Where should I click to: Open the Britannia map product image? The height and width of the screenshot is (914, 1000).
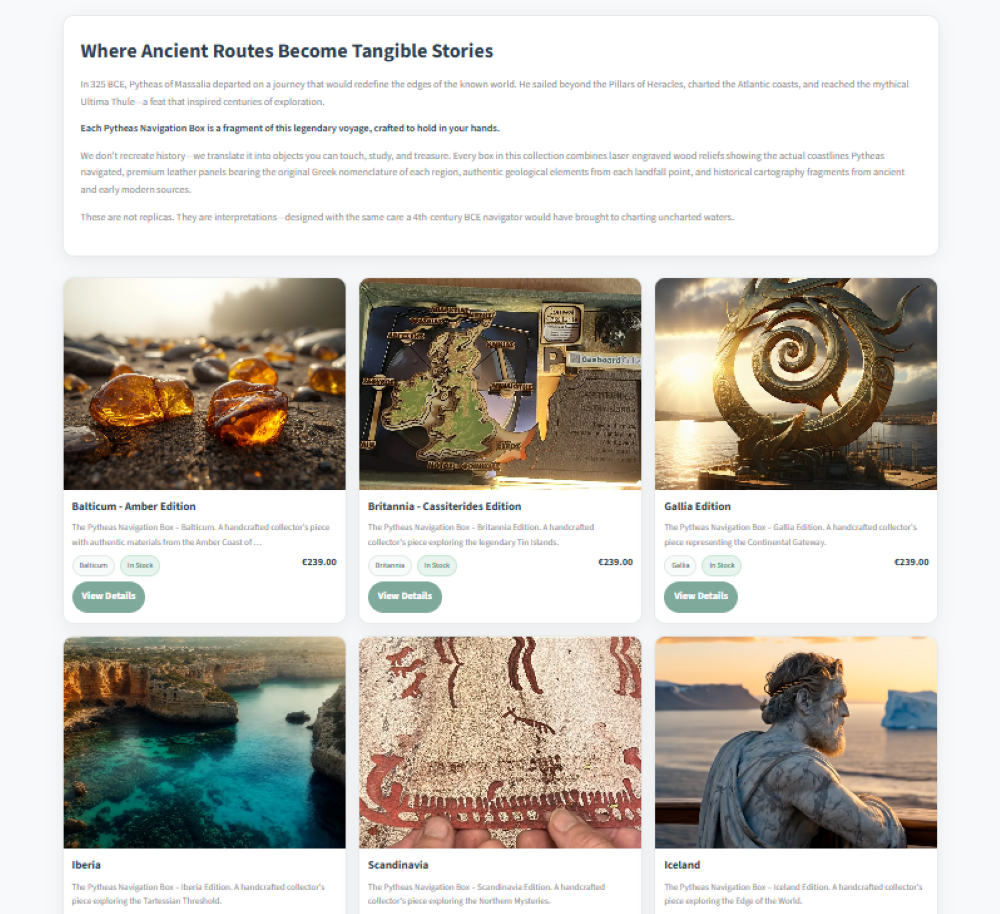pyautogui.click(x=500, y=384)
